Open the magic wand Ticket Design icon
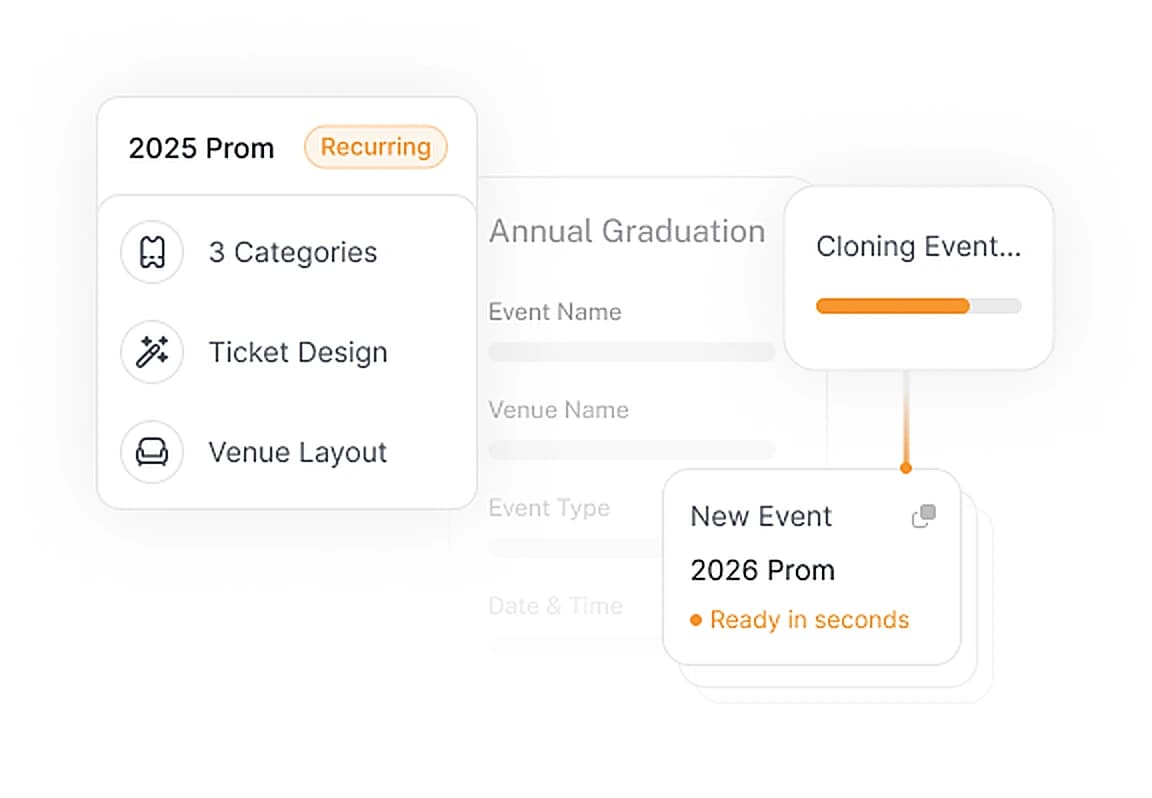Screen dimensions: 1152x798 pyautogui.click(x=152, y=352)
